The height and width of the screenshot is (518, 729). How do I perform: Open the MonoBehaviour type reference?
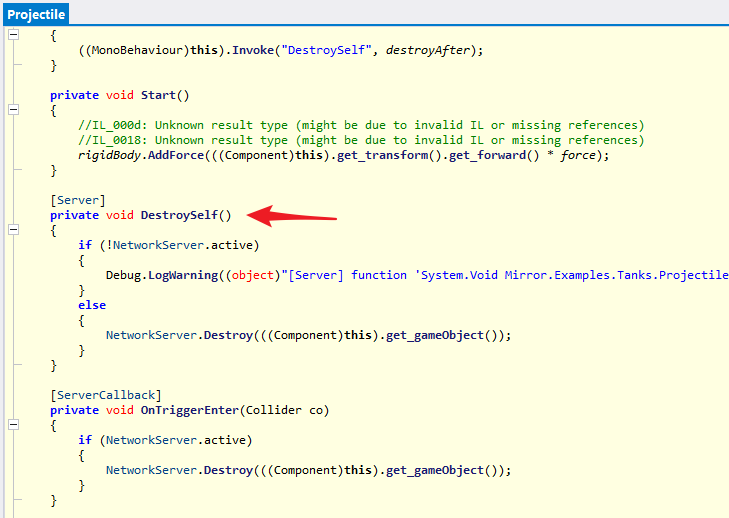[137, 50]
